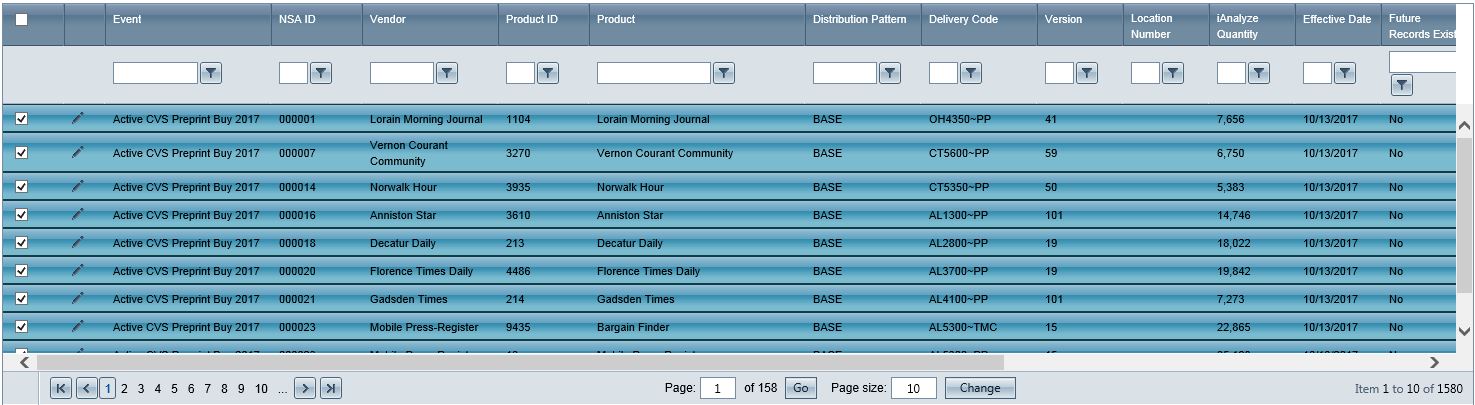This screenshot has height=405, width=1475.
Task: Uncheck the row for NSA ID 000001
Action: tap(22, 119)
